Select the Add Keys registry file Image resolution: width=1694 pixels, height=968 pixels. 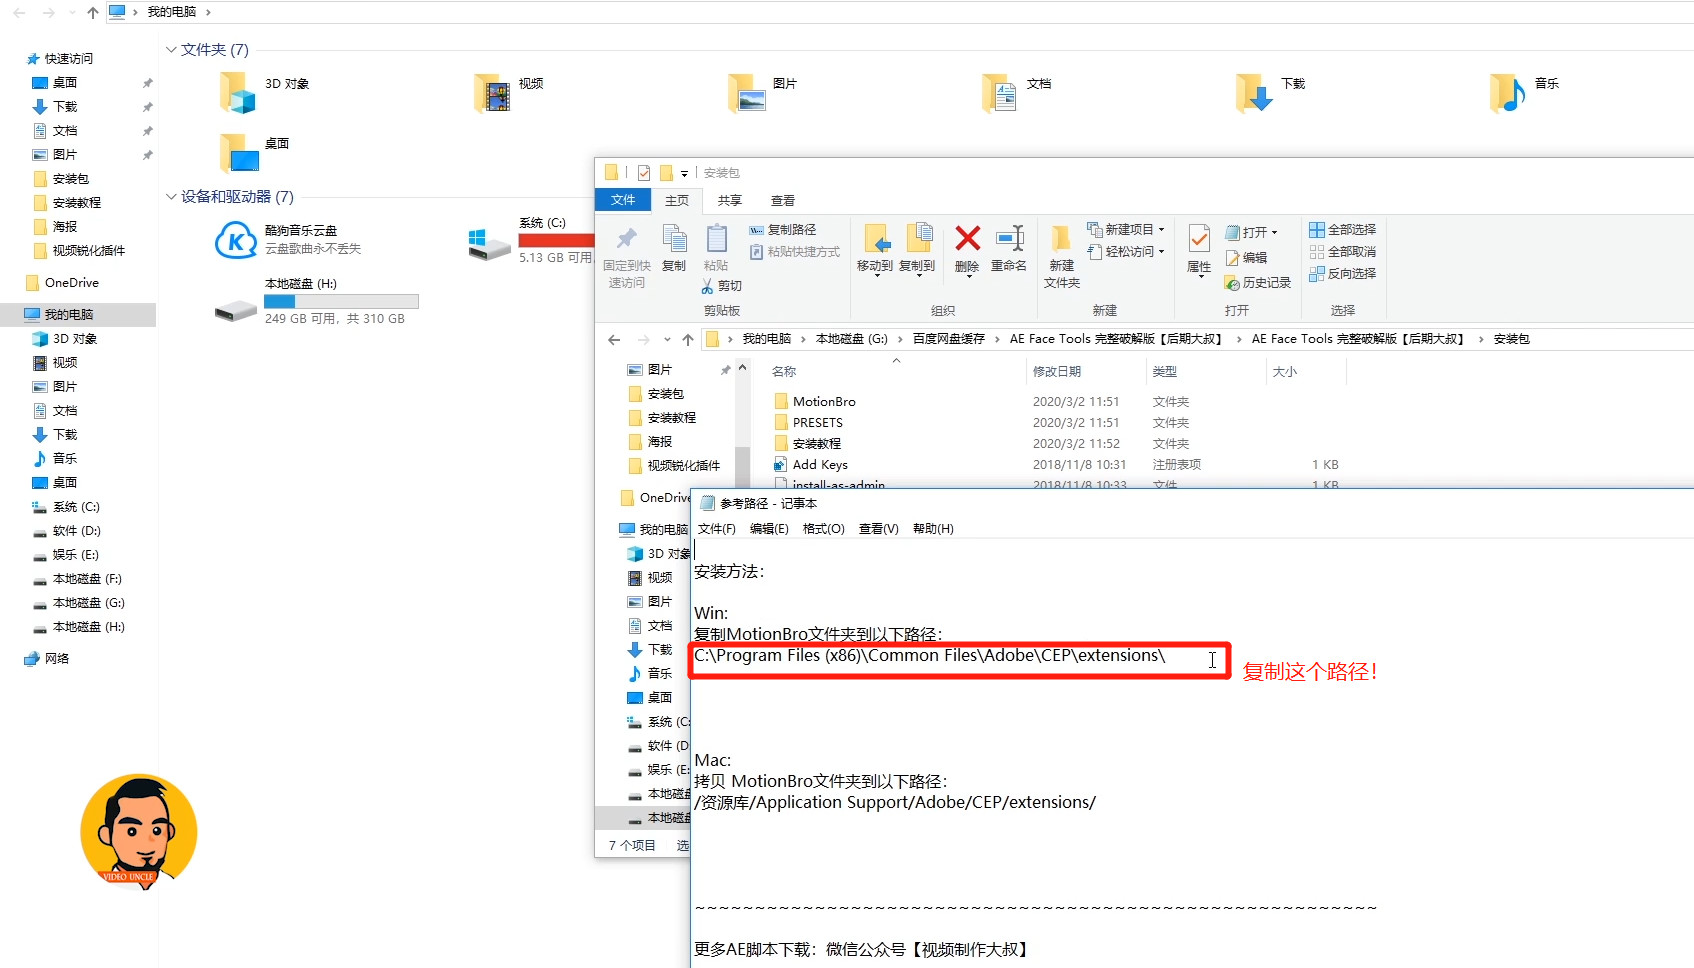click(x=820, y=465)
